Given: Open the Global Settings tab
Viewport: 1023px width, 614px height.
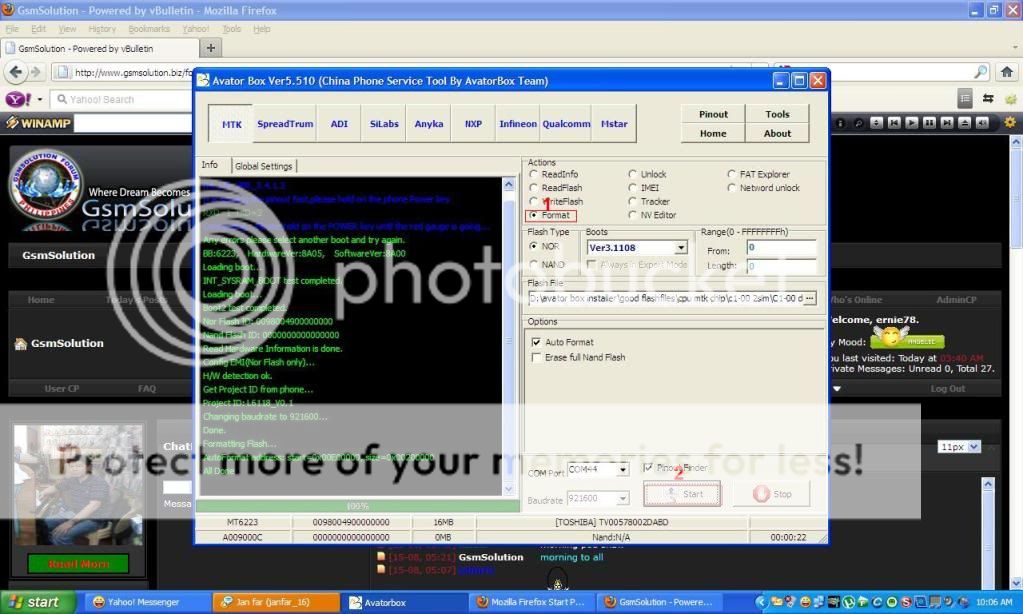Looking at the screenshot, I should click(264, 166).
